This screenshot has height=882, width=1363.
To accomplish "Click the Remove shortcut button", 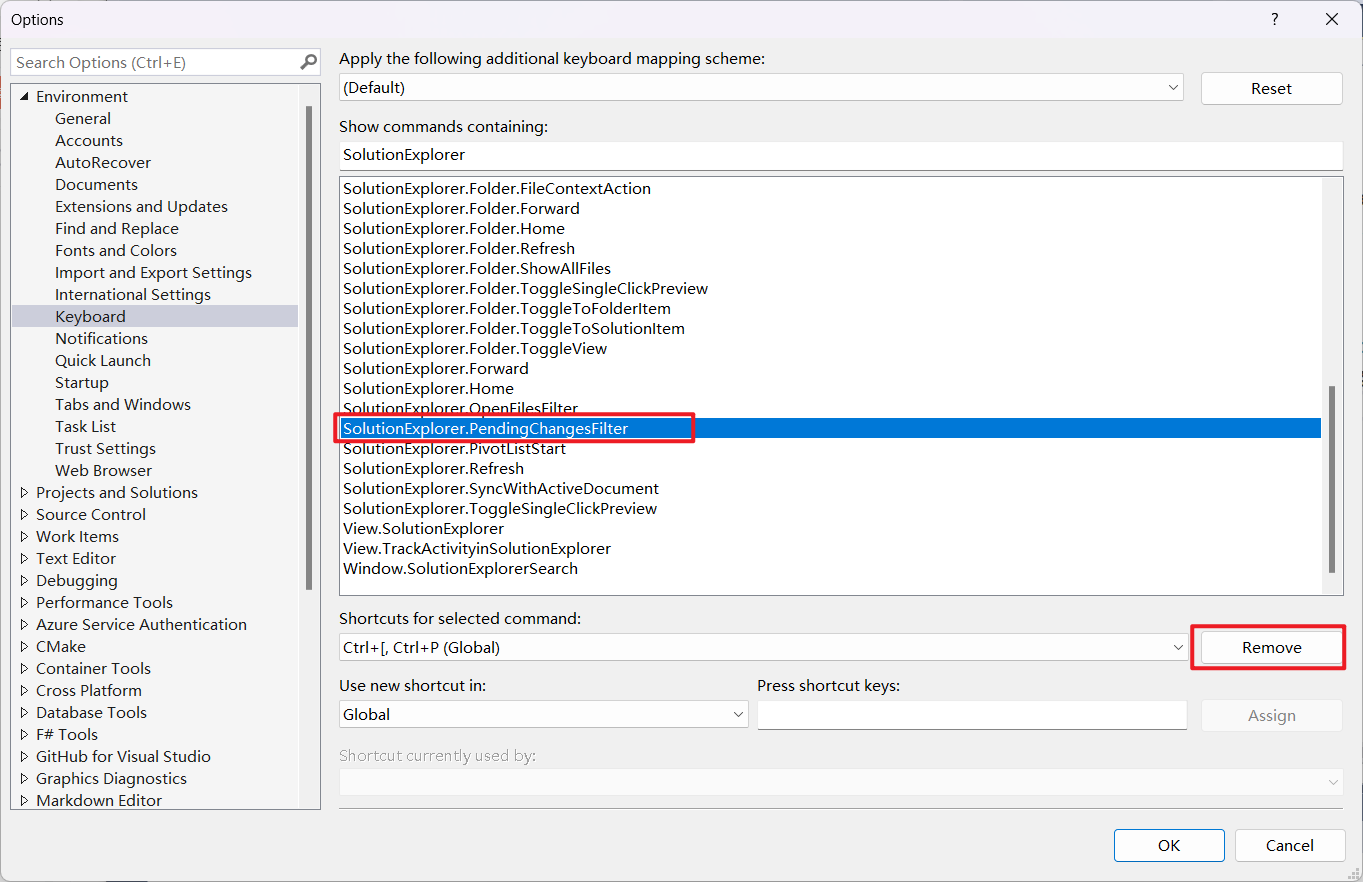I will [1271, 648].
